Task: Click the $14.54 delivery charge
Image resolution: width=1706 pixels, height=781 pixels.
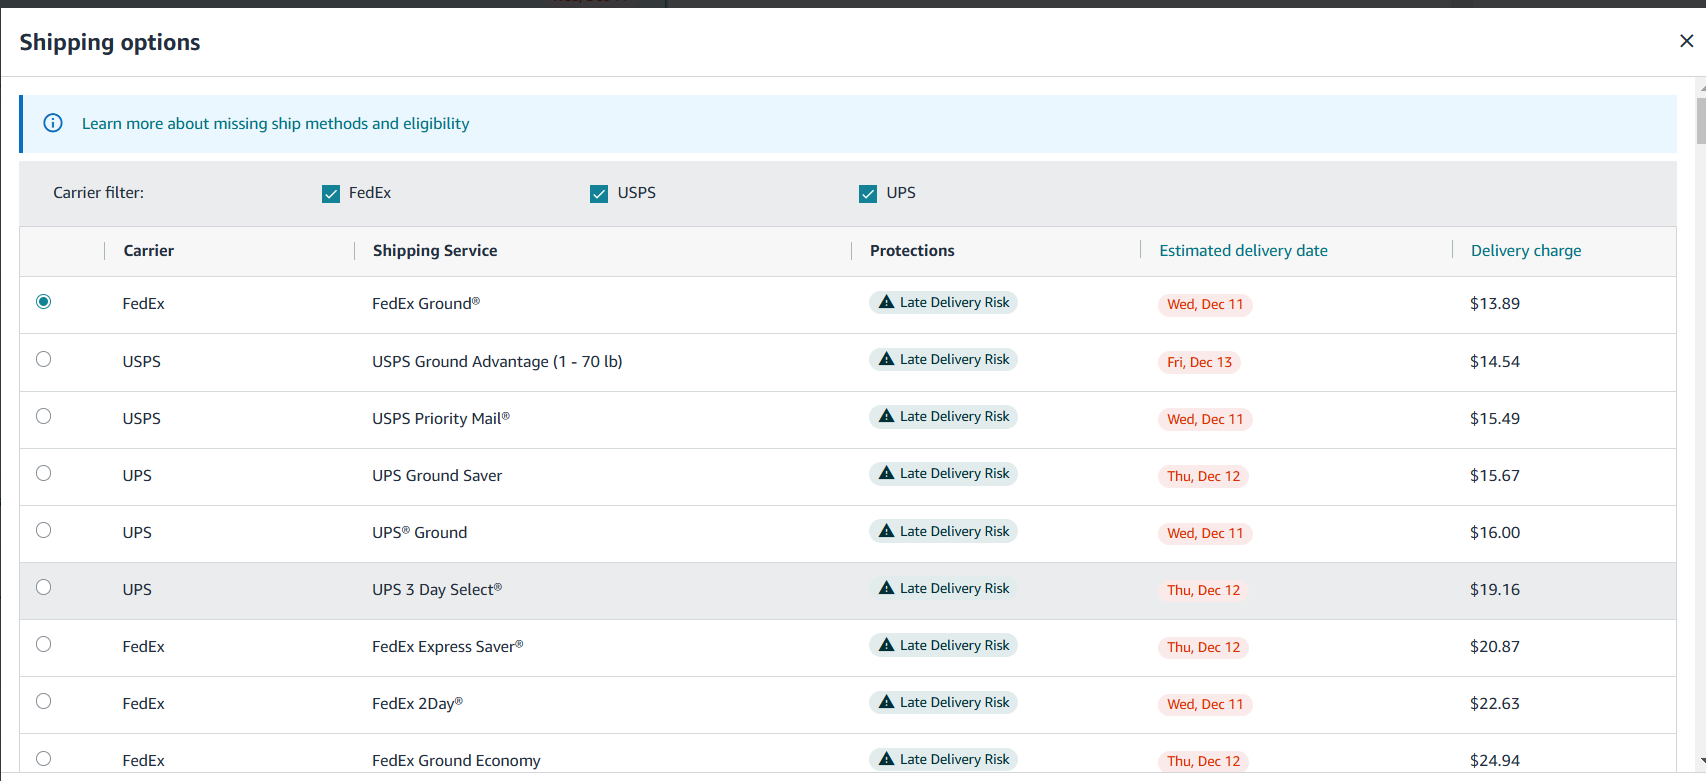Action: (x=1495, y=362)
